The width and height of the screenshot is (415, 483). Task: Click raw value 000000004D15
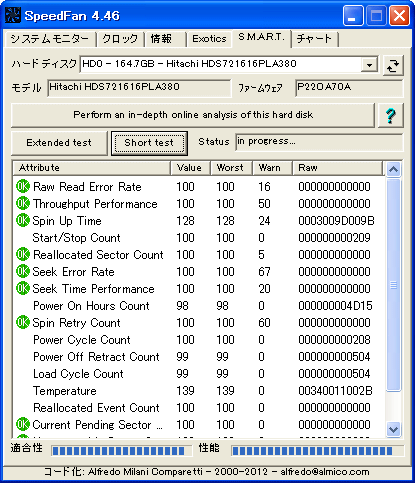pos(335,306)
